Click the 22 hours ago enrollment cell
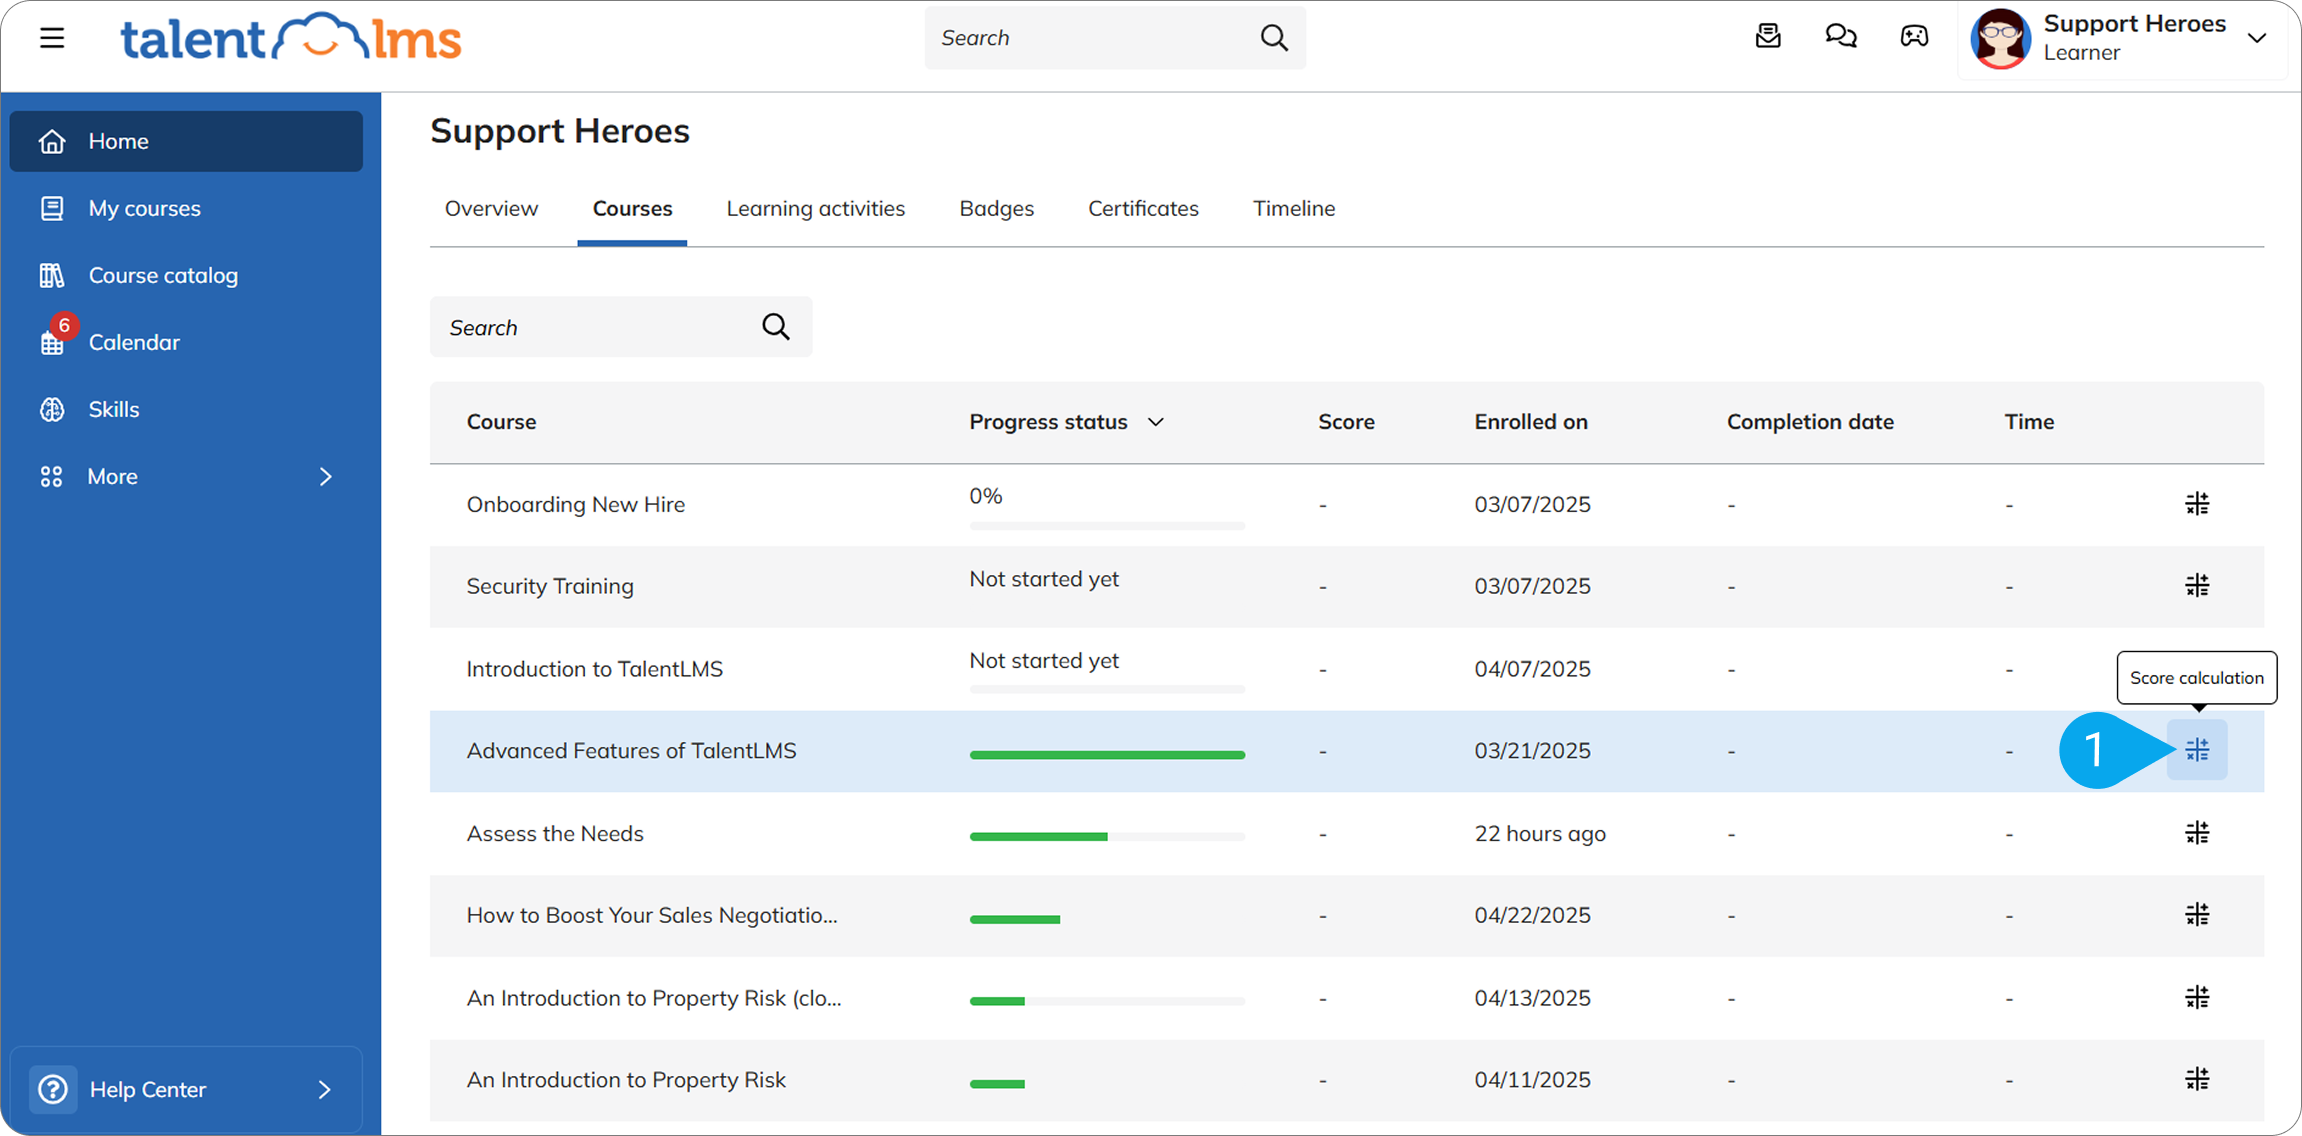Screen dimensions: 2302x1136 [1540, 833]
